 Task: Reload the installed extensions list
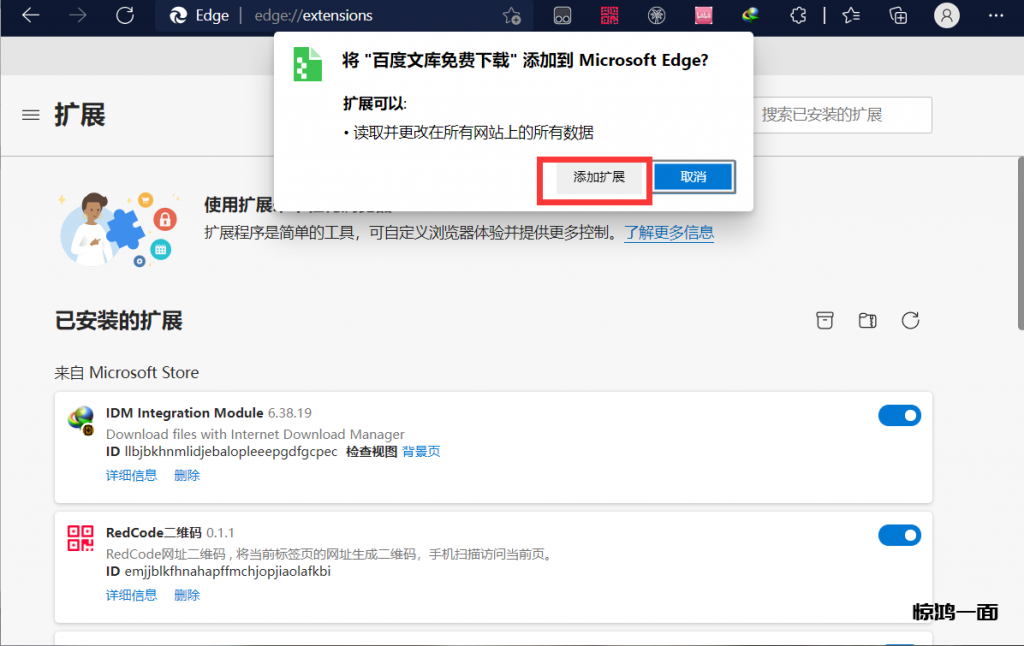coord(910,320)
